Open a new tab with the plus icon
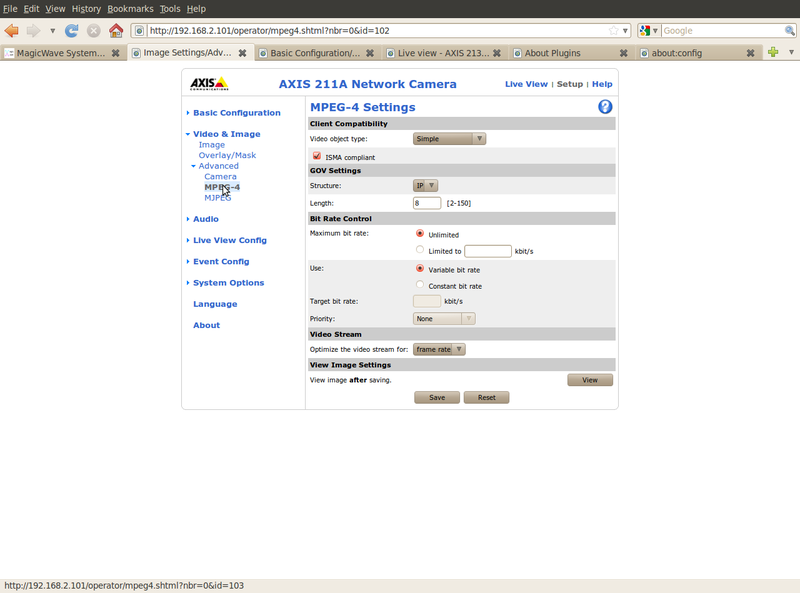This screenshot has width=800, height=593. [773, 52]
